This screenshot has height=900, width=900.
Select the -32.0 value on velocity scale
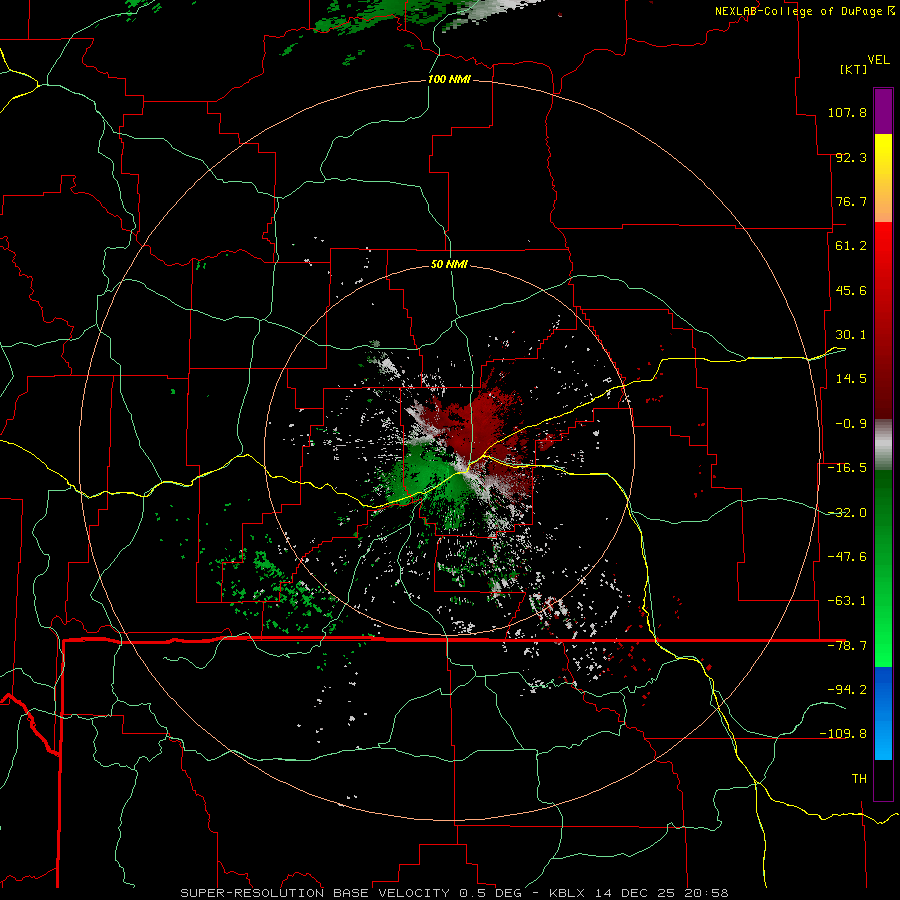coord(847,513)
